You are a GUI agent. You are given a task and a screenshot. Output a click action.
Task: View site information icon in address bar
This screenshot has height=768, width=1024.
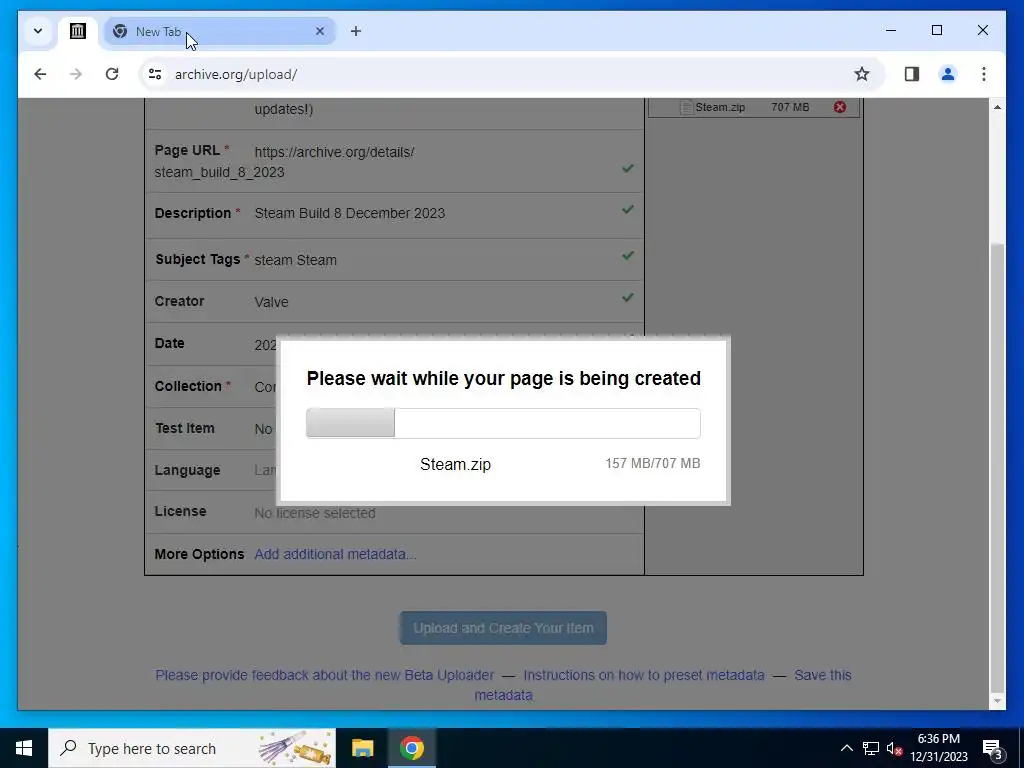click(155, 74)
